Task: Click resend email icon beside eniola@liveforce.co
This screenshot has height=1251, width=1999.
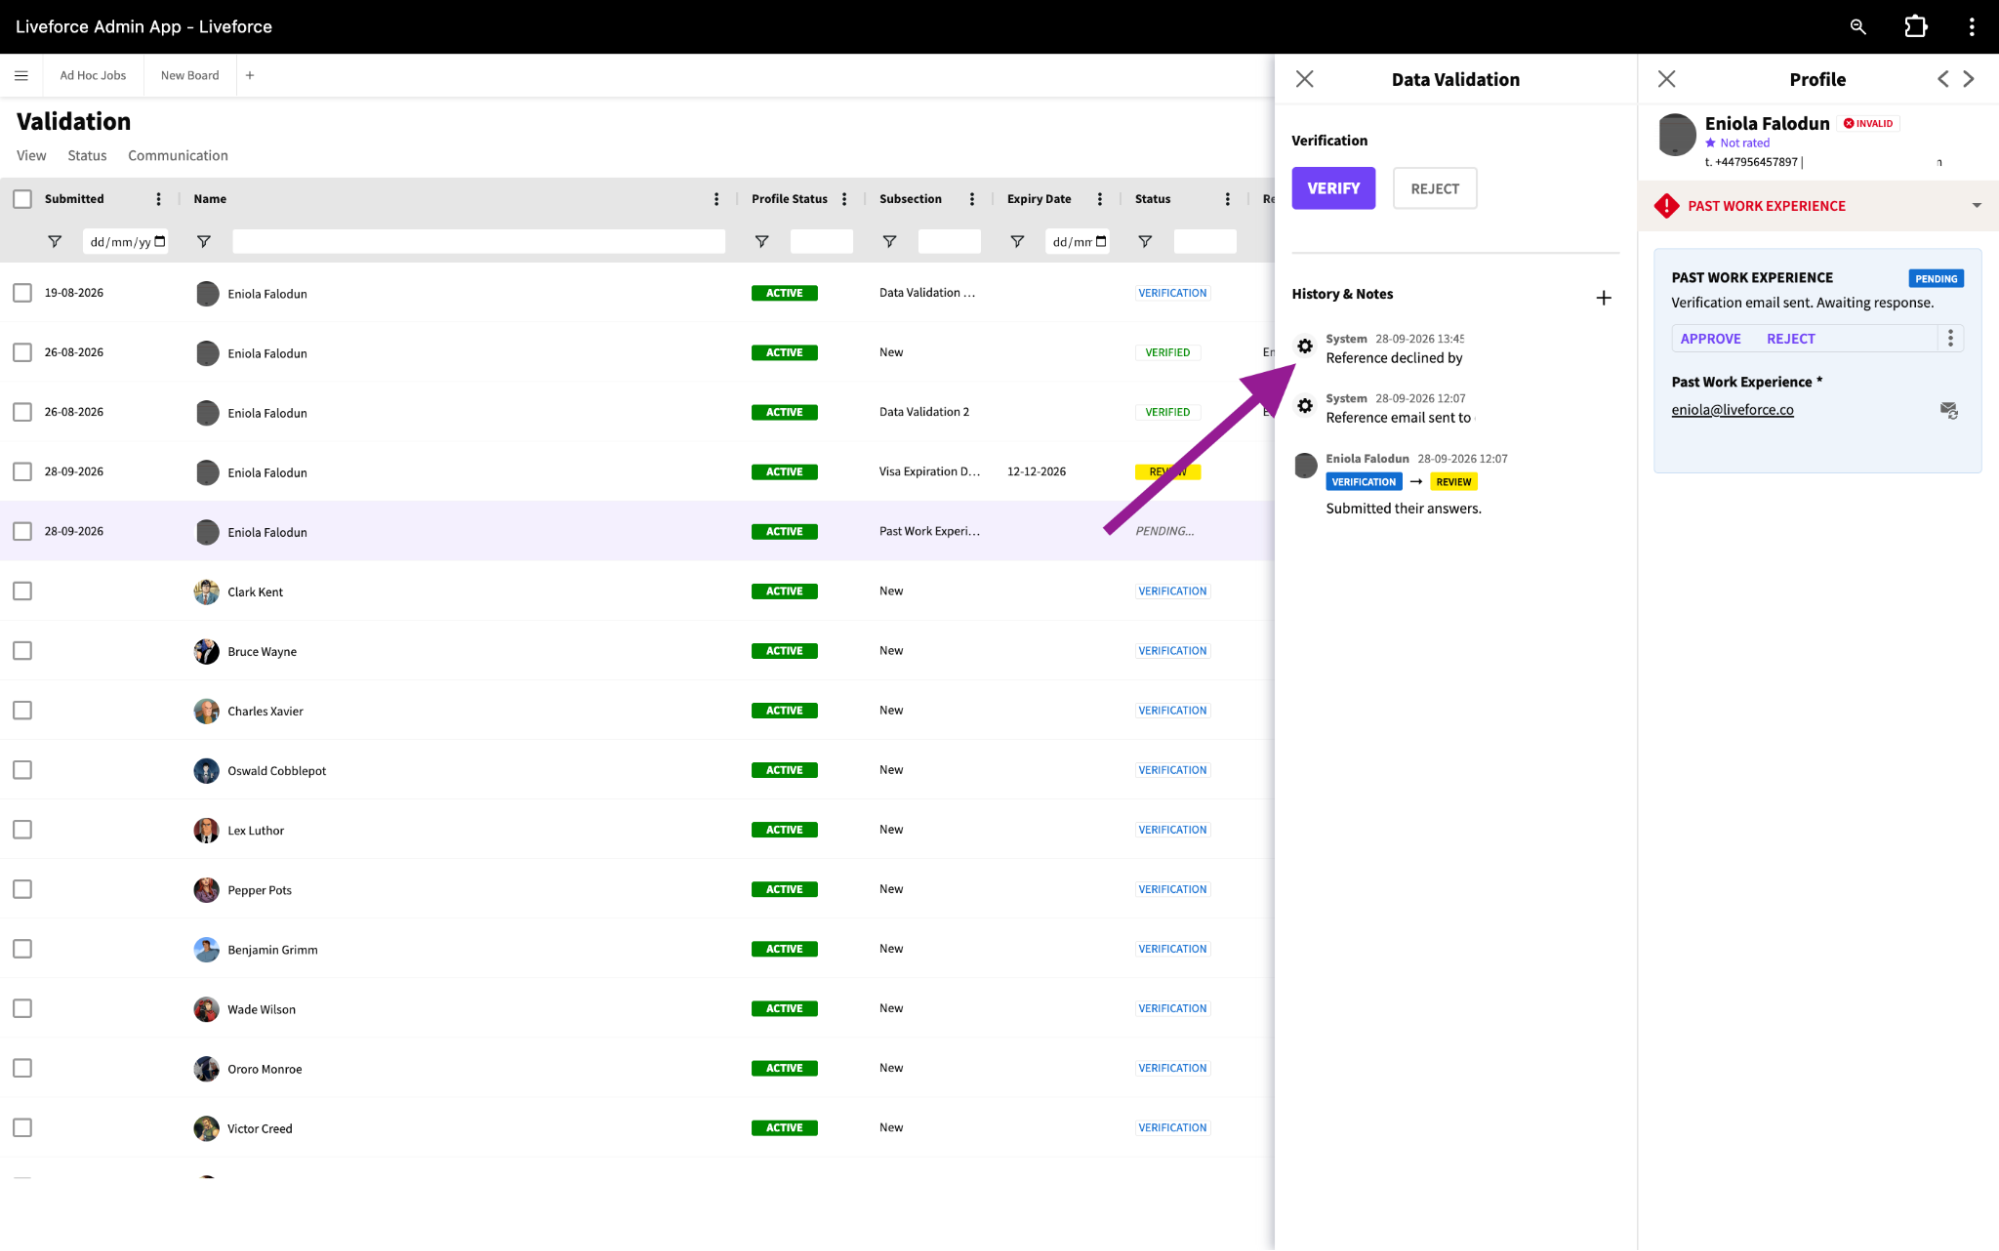Action: (x=1948, y=410)
